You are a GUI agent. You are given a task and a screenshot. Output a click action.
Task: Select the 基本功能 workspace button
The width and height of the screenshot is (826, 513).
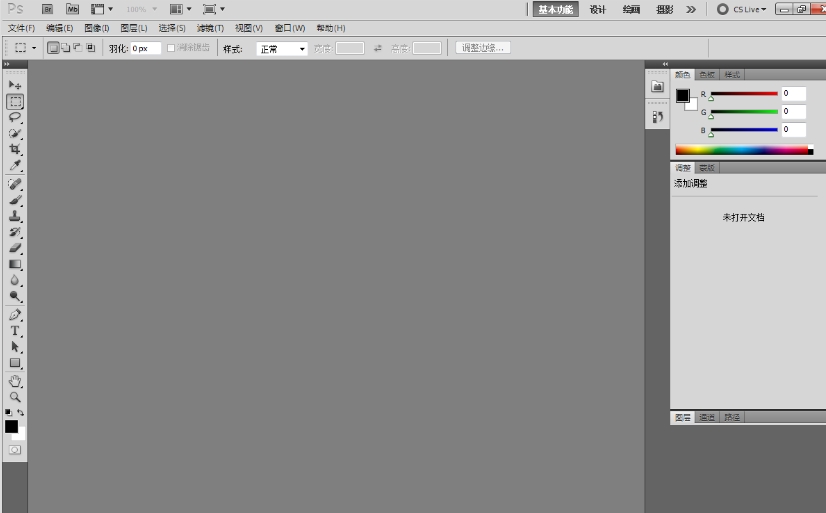pos(555,9)
